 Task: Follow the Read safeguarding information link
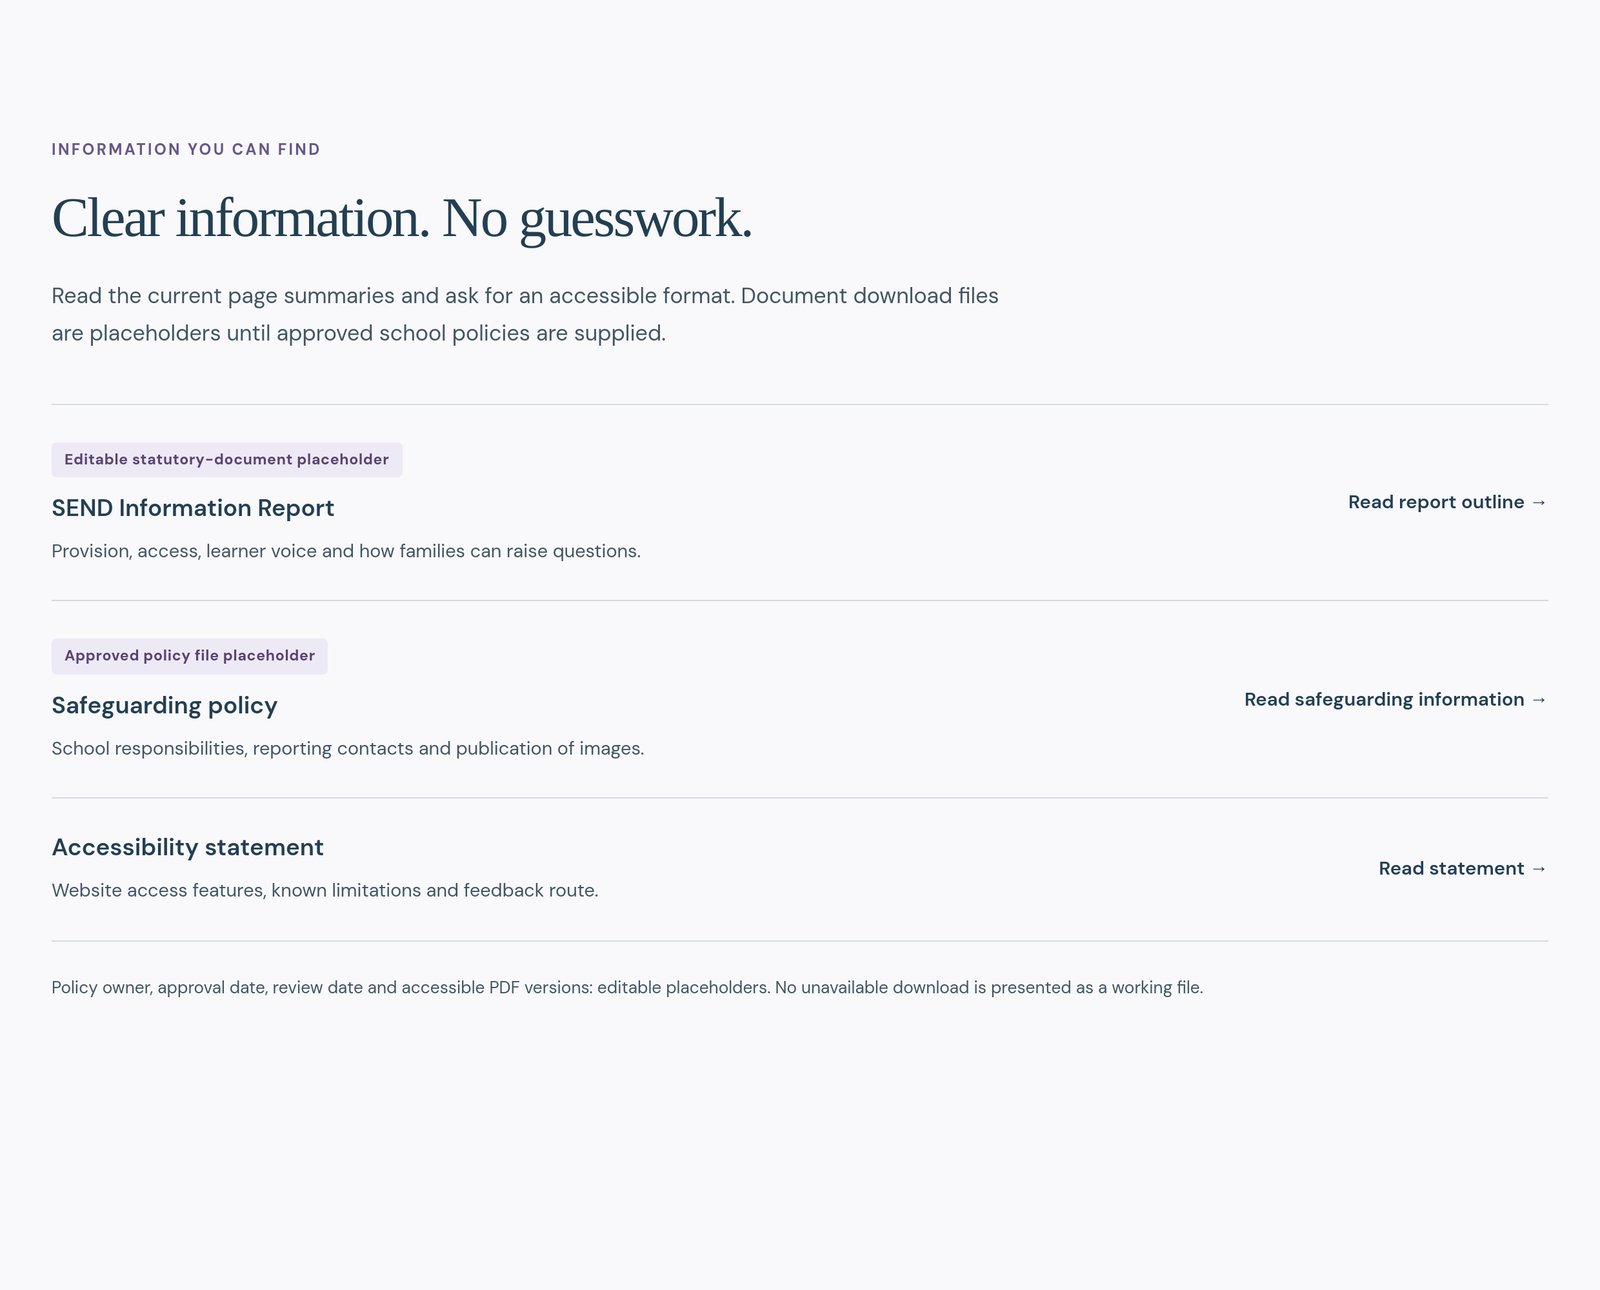1395,699
